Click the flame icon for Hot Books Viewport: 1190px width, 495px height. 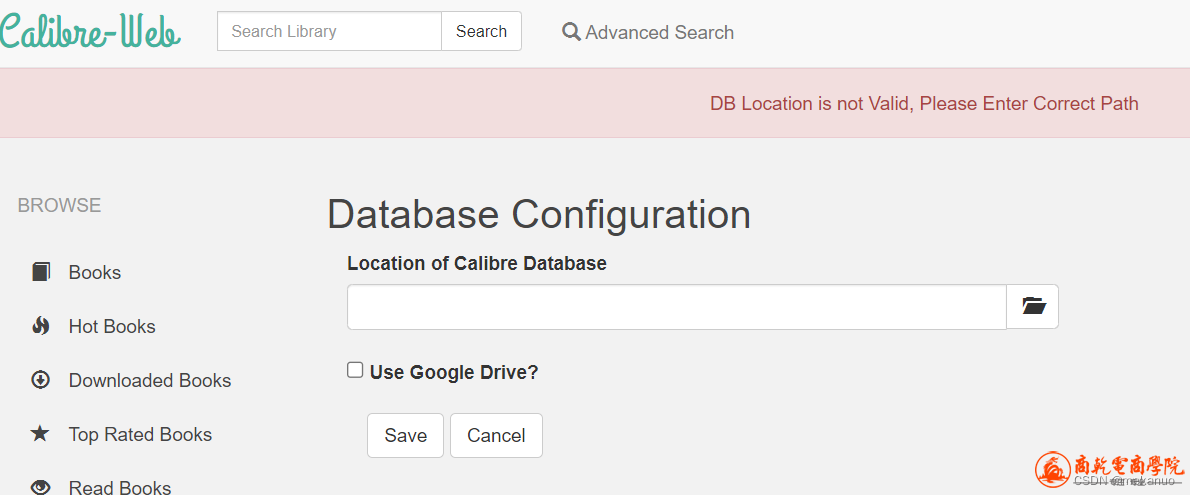[x=41, y=326]
